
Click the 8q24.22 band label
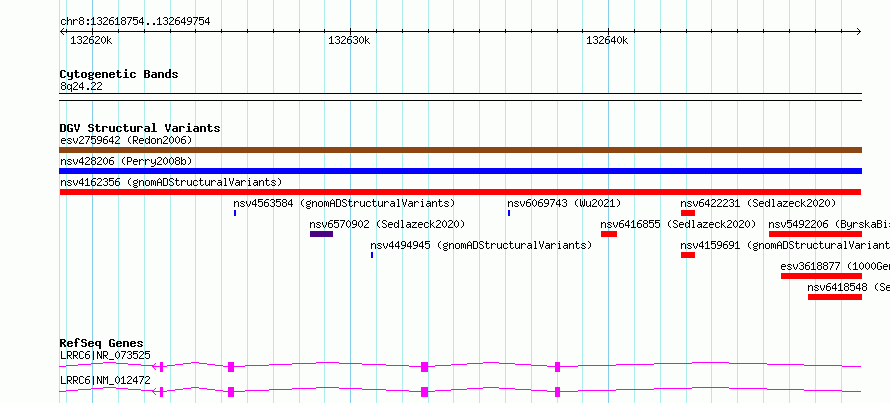click(81, 87)
